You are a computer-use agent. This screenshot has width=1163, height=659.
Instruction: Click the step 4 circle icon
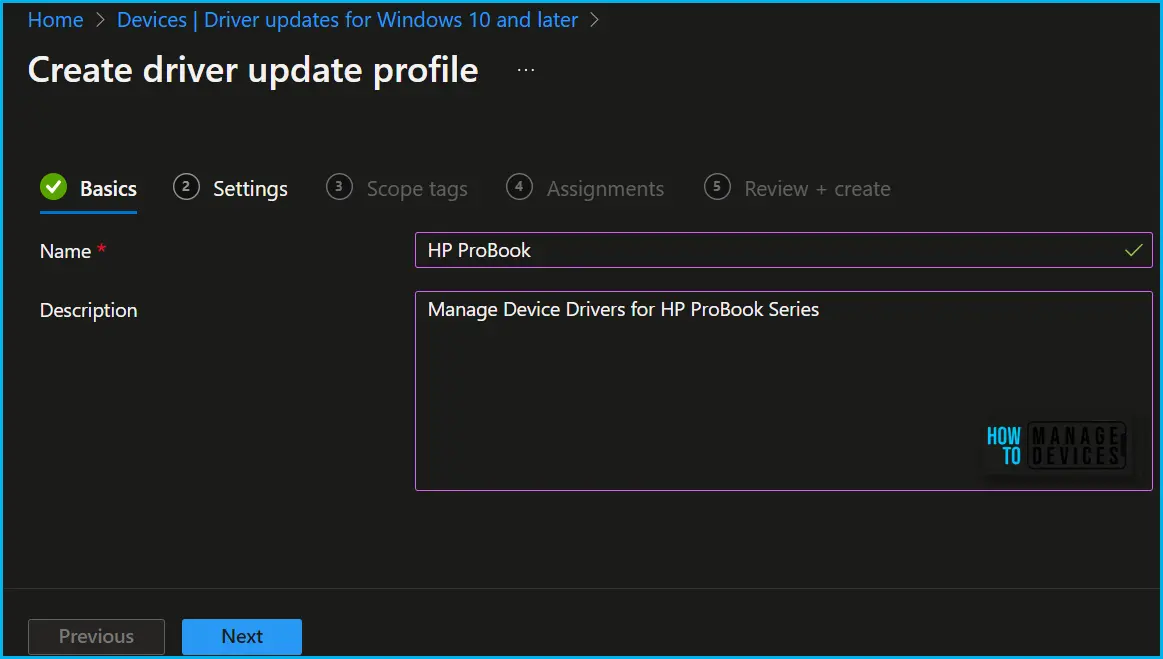(x=519, y=187)
